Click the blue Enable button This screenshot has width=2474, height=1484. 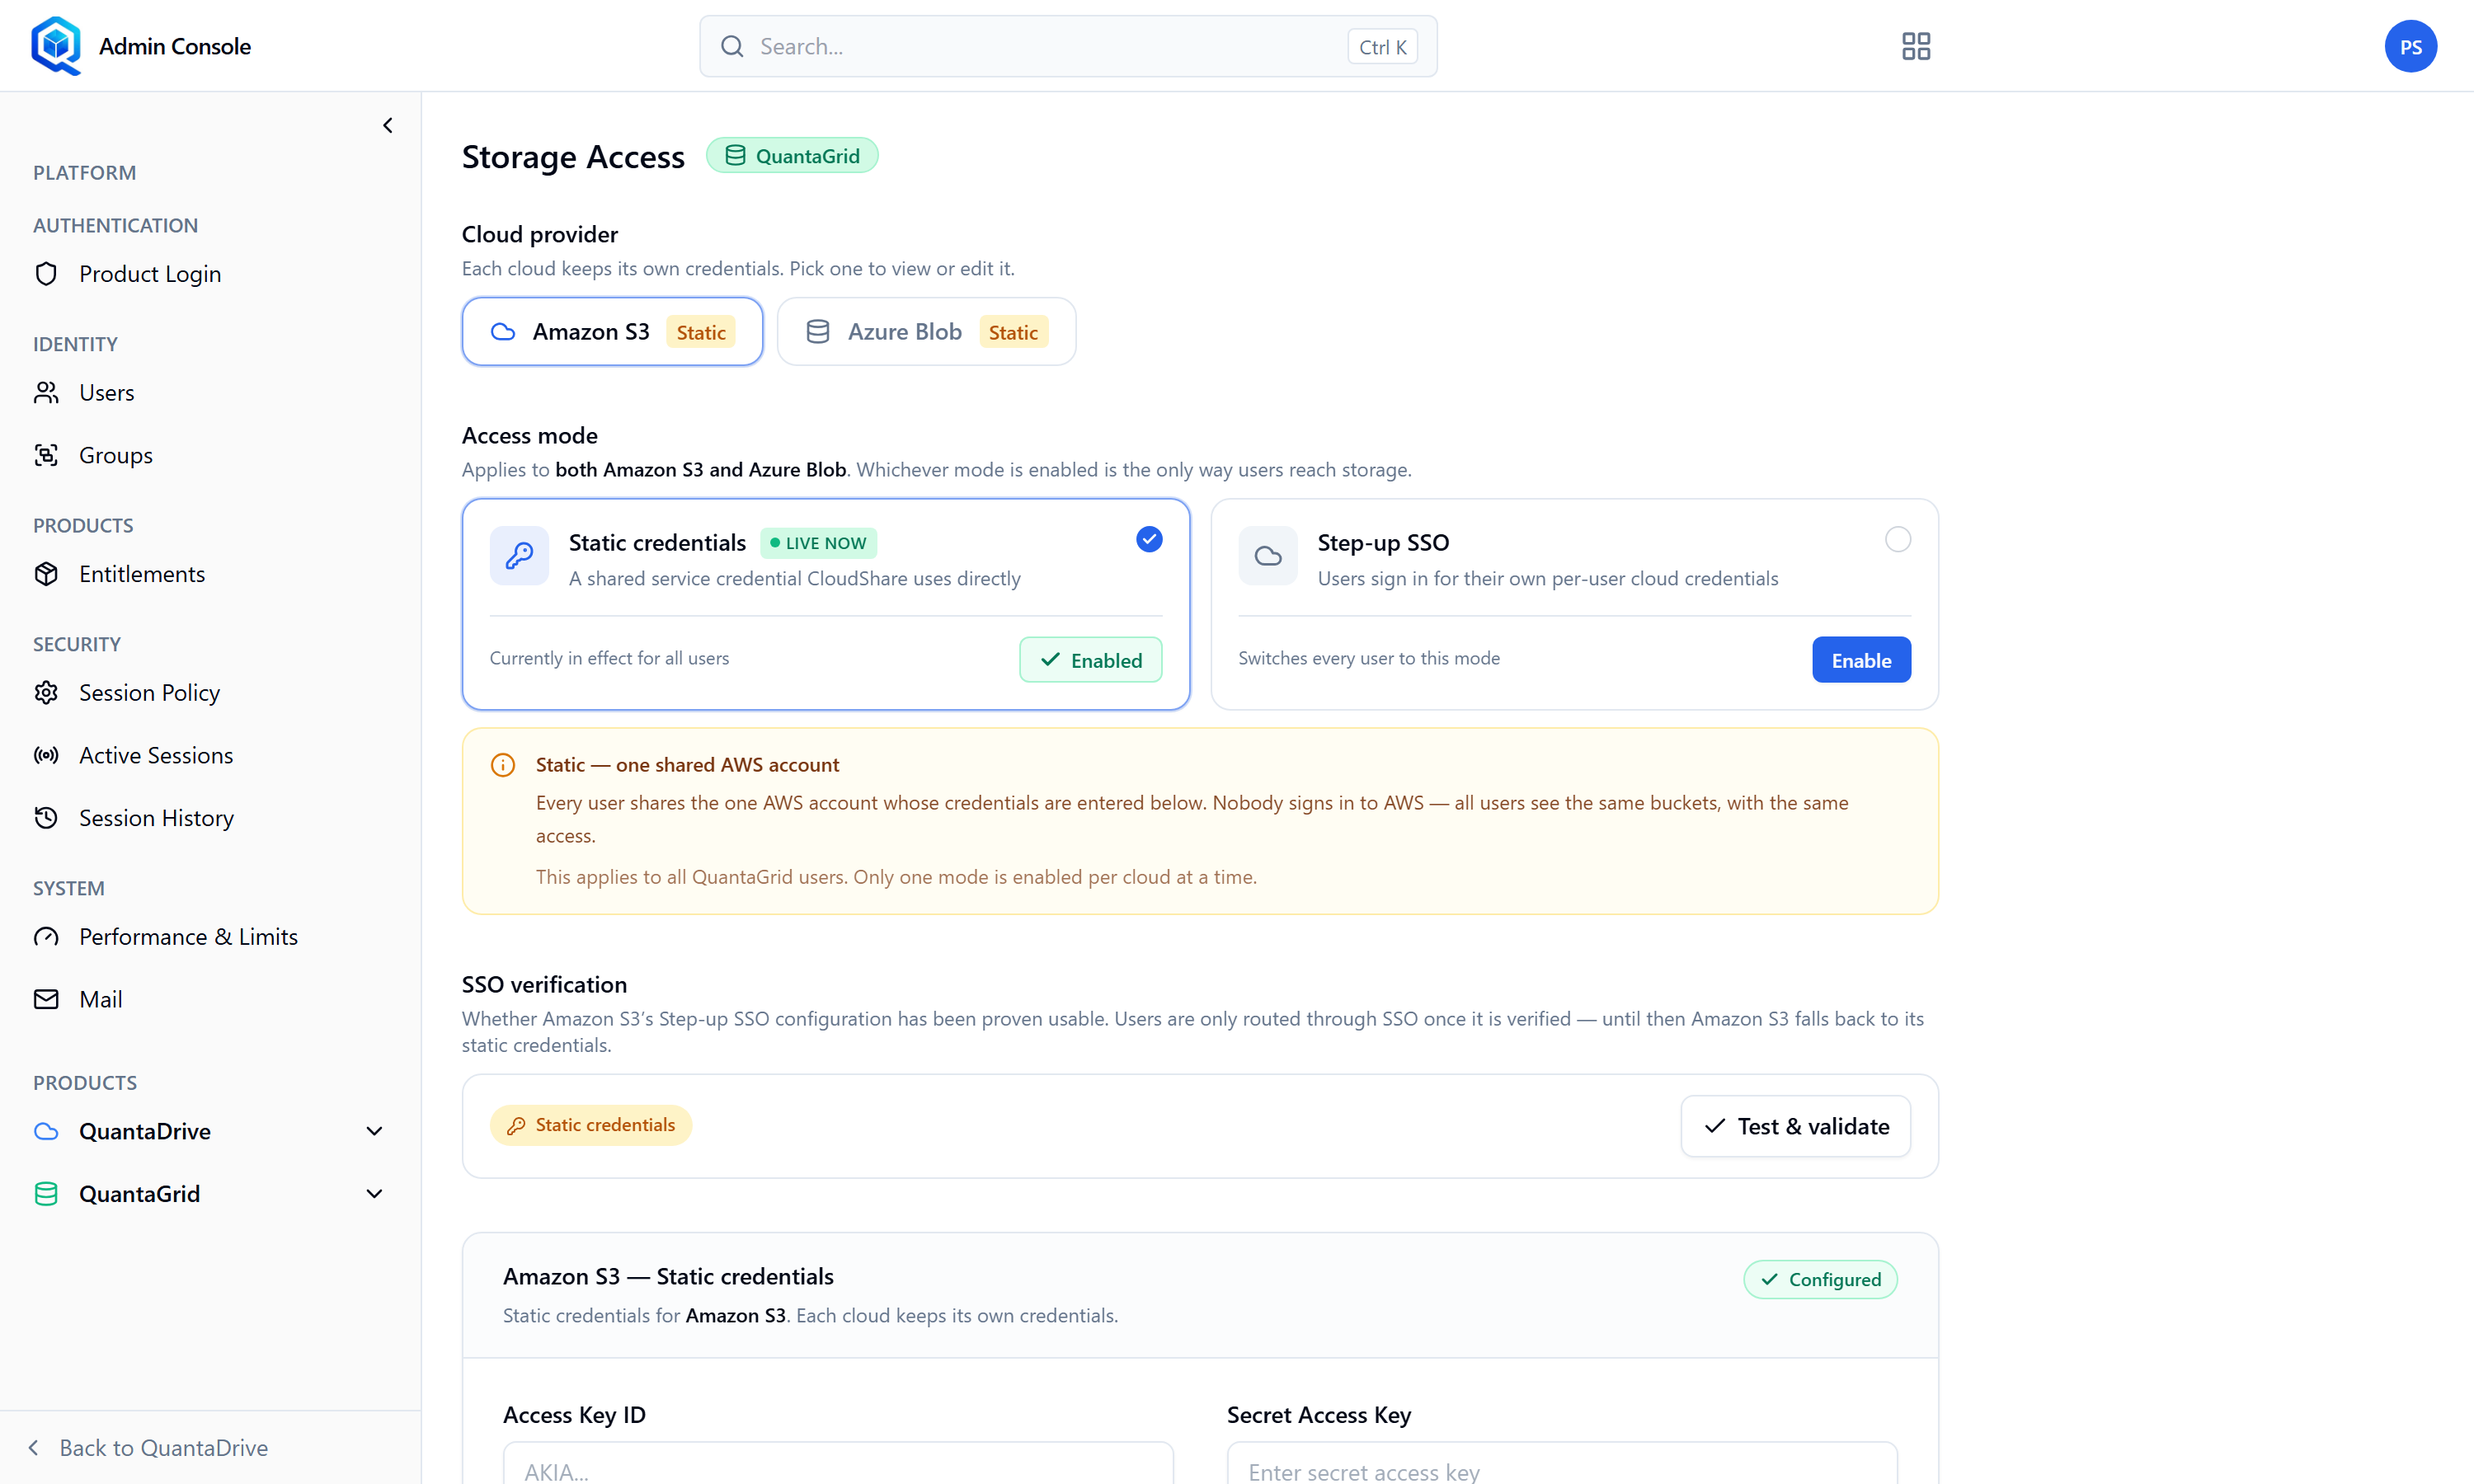pyautogui.click(x=1861, y=660)
